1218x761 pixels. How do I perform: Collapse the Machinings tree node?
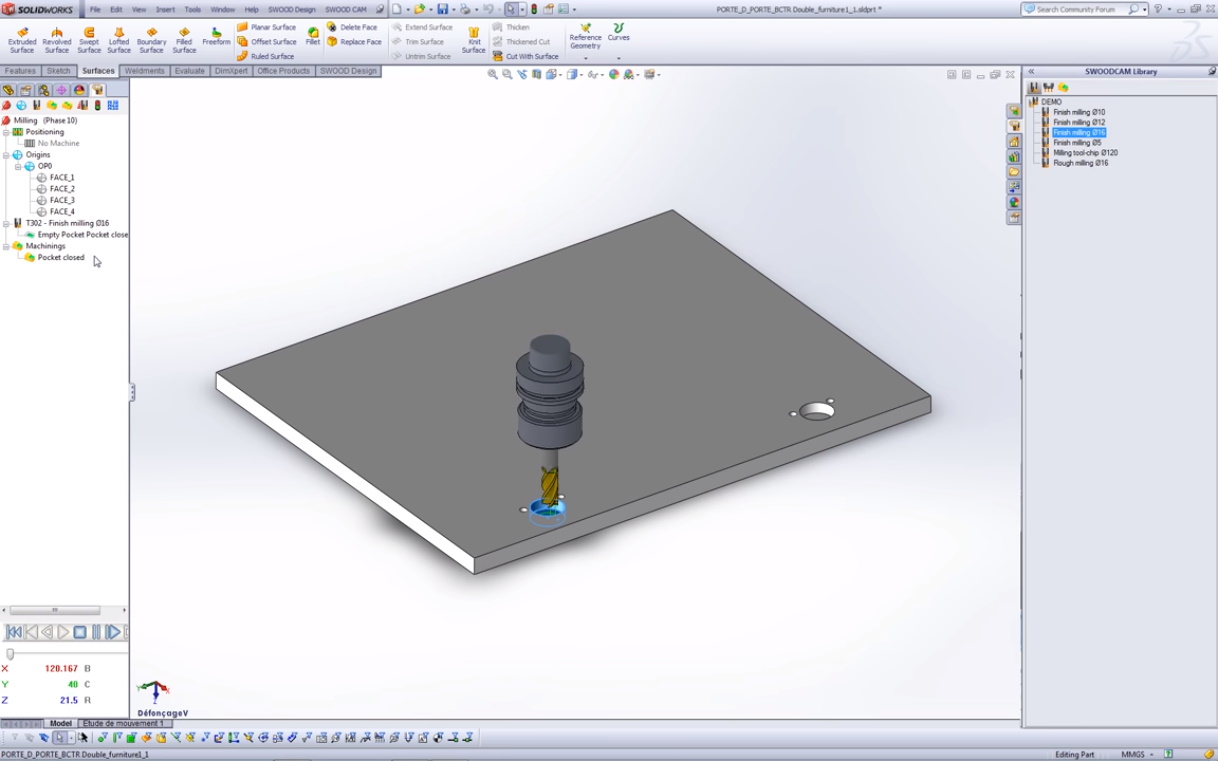coord(6,246)
